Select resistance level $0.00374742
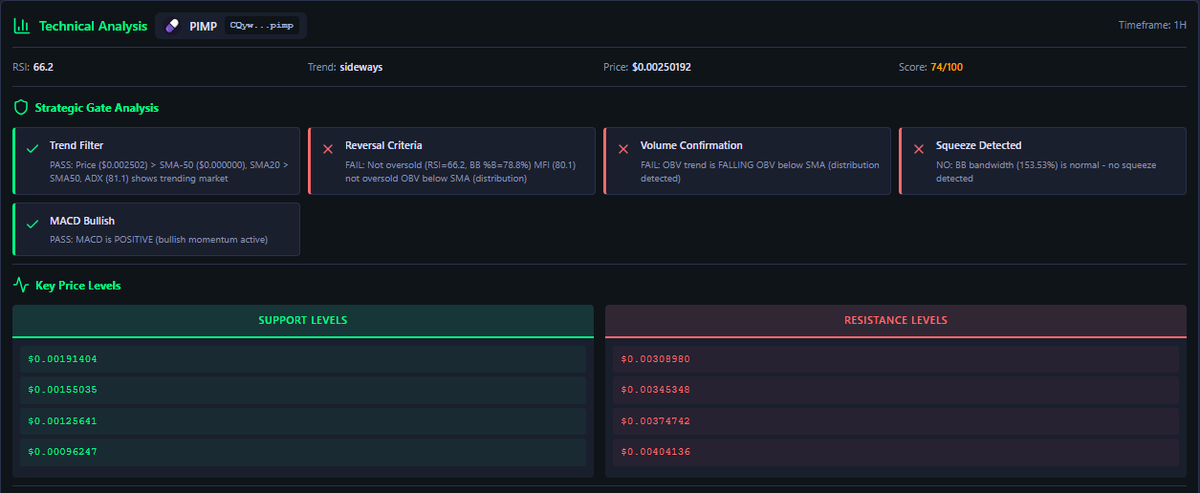The image size is (1200, 493). click(x=896, y=420)
